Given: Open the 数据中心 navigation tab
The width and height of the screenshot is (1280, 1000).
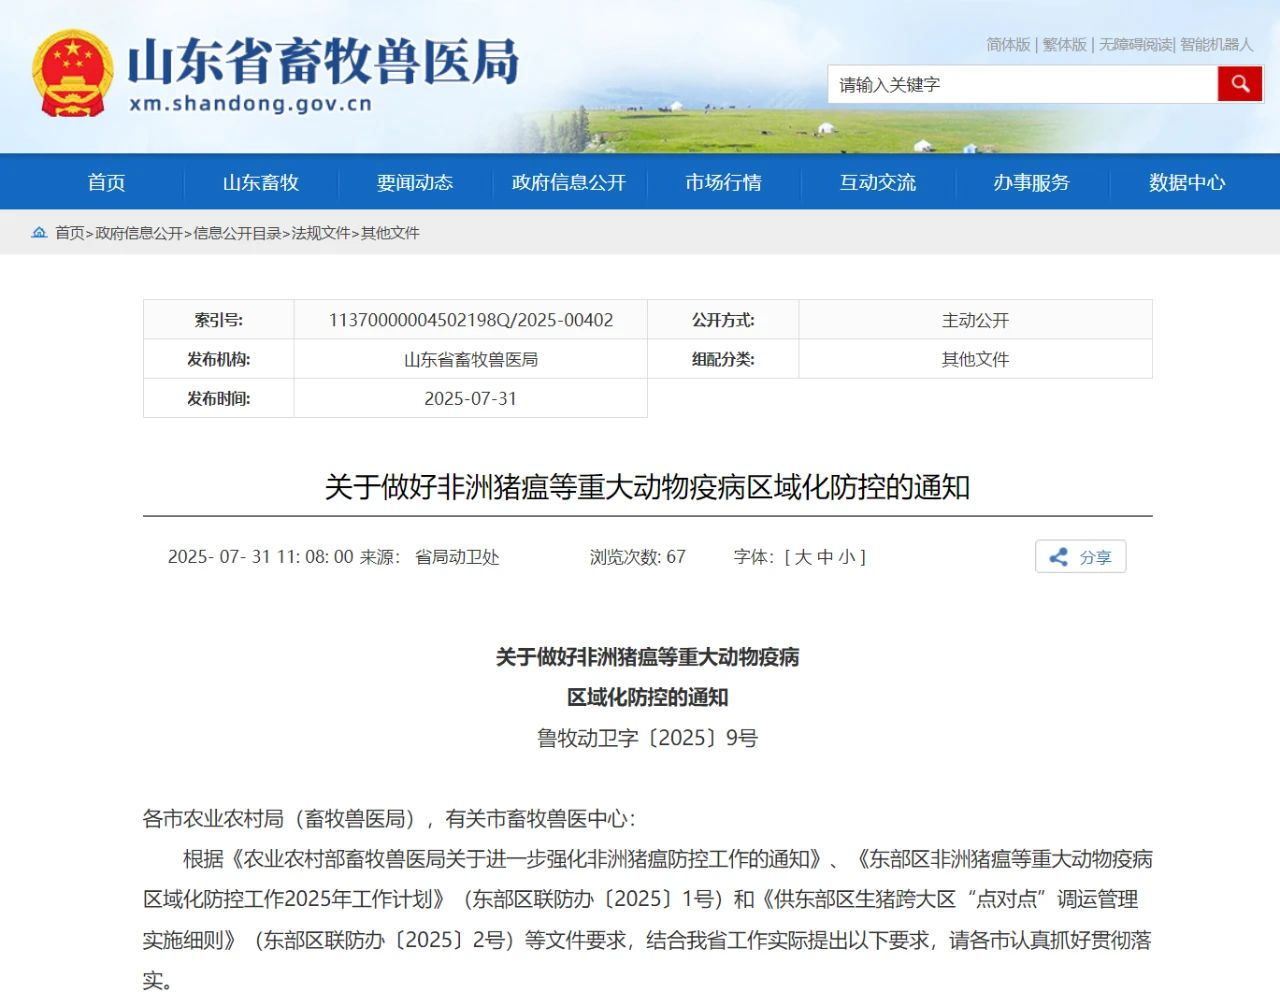Looking at the screenshot, I should click(1187, 182).
